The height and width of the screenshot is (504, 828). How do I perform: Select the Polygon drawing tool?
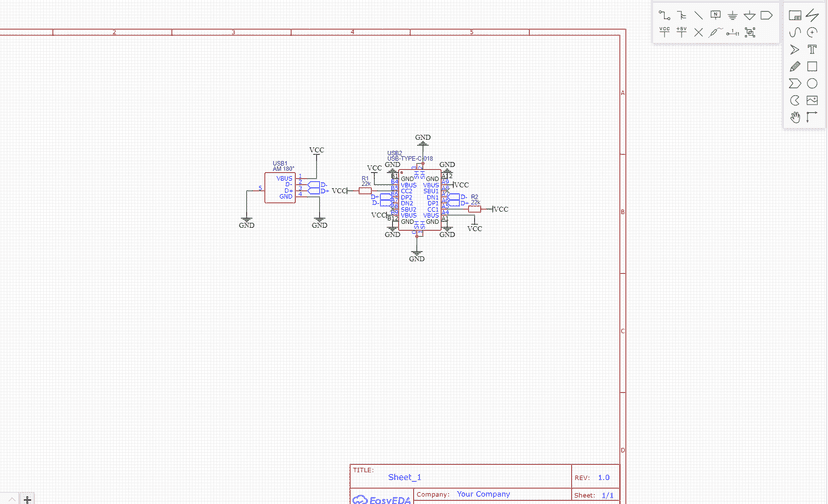click(x=795, y=83)
